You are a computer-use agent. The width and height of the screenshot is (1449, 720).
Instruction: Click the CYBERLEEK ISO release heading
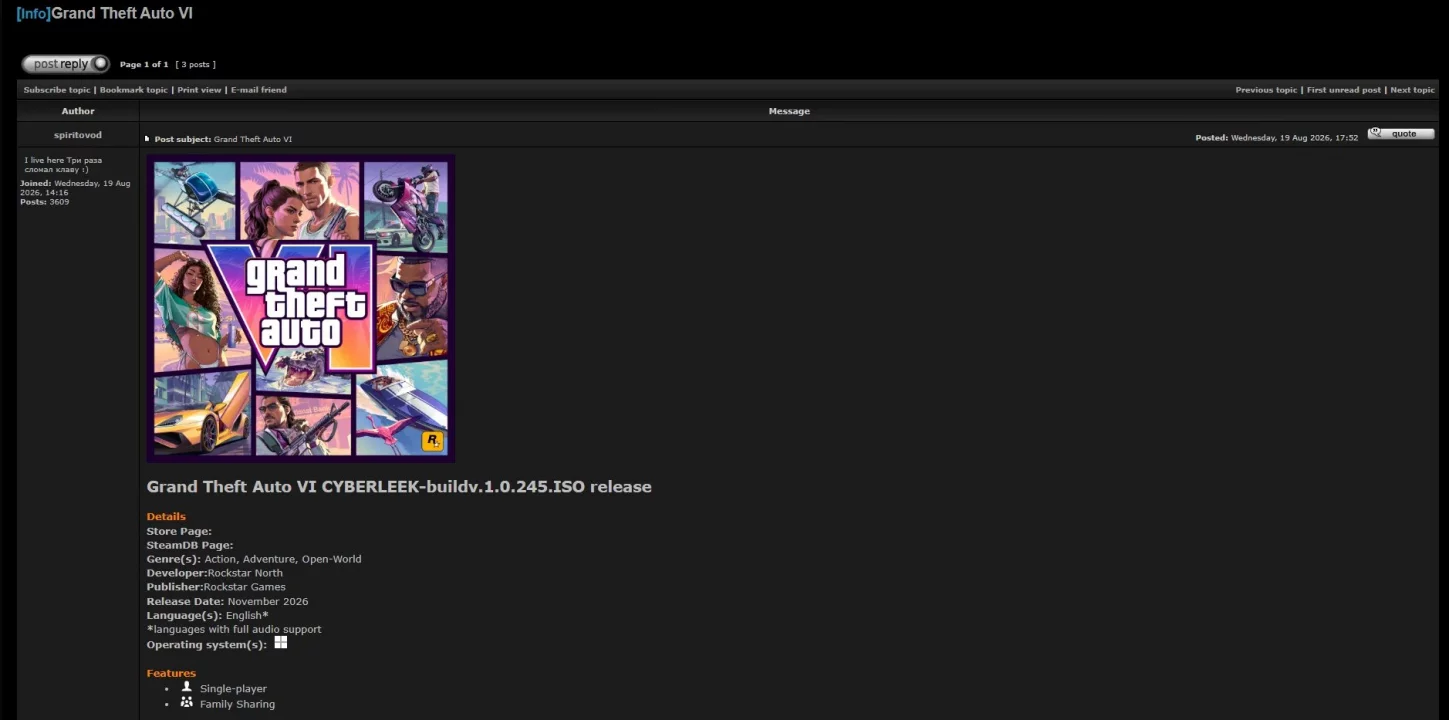point(399,487)
